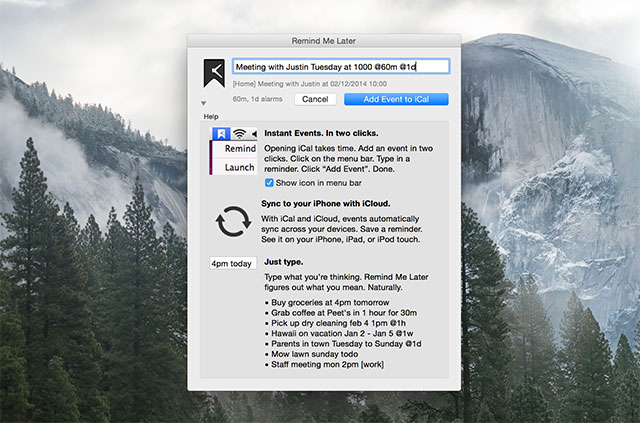Click 'Instant Events. In two clicks.' heading
This screenshot has height=423, width=640.
(321, 133)
